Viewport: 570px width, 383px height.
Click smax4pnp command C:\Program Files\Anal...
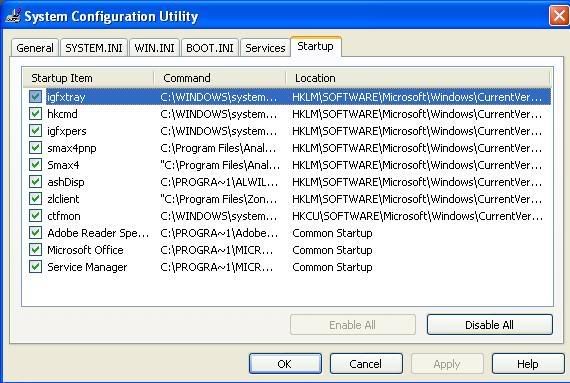(218, 148)
